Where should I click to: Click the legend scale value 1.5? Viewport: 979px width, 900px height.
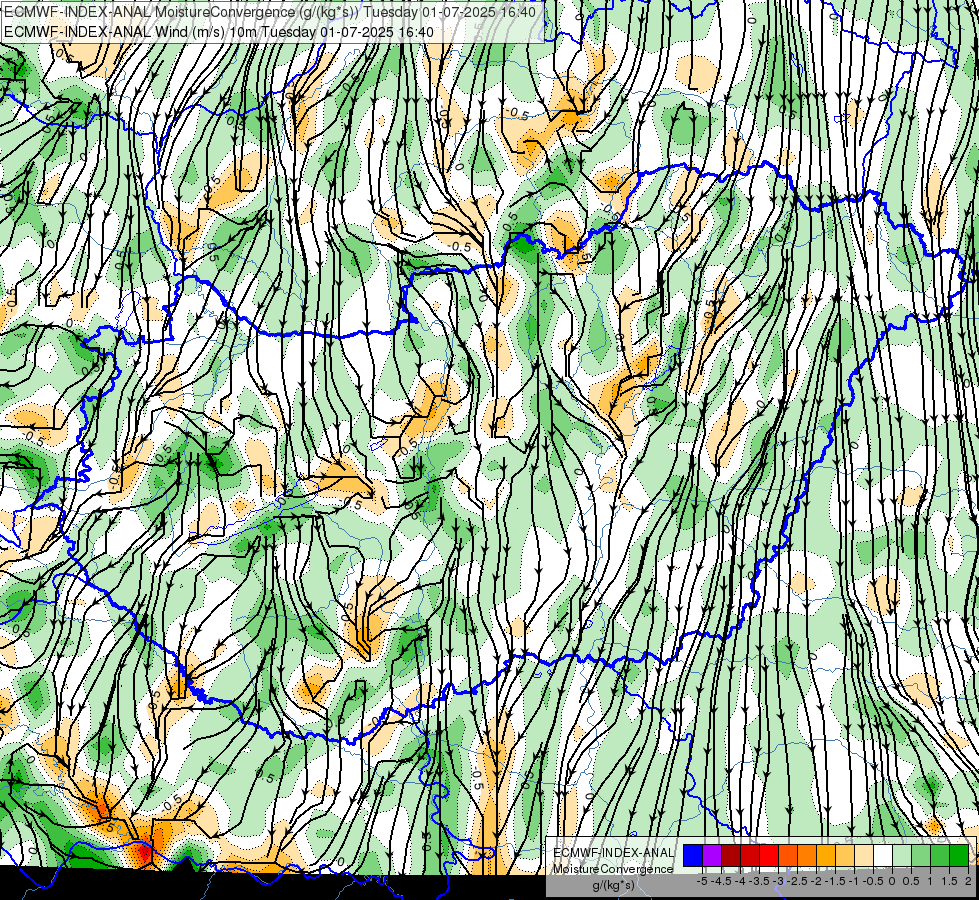(950, 881)
